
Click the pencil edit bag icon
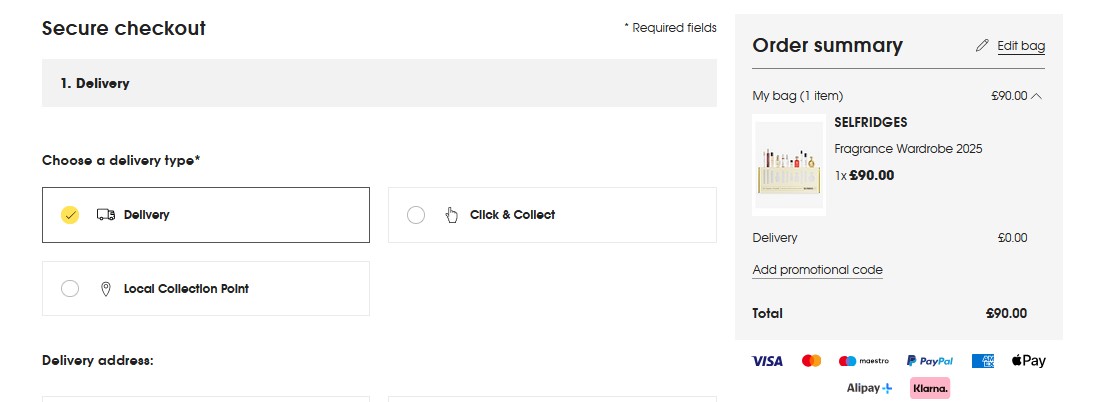982,46
